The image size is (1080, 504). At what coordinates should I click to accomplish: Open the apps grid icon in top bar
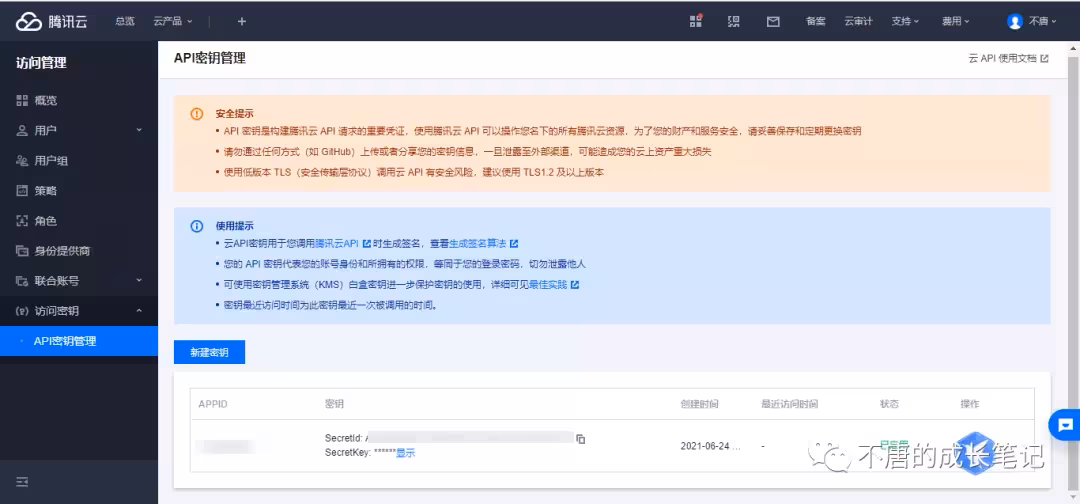696,21
